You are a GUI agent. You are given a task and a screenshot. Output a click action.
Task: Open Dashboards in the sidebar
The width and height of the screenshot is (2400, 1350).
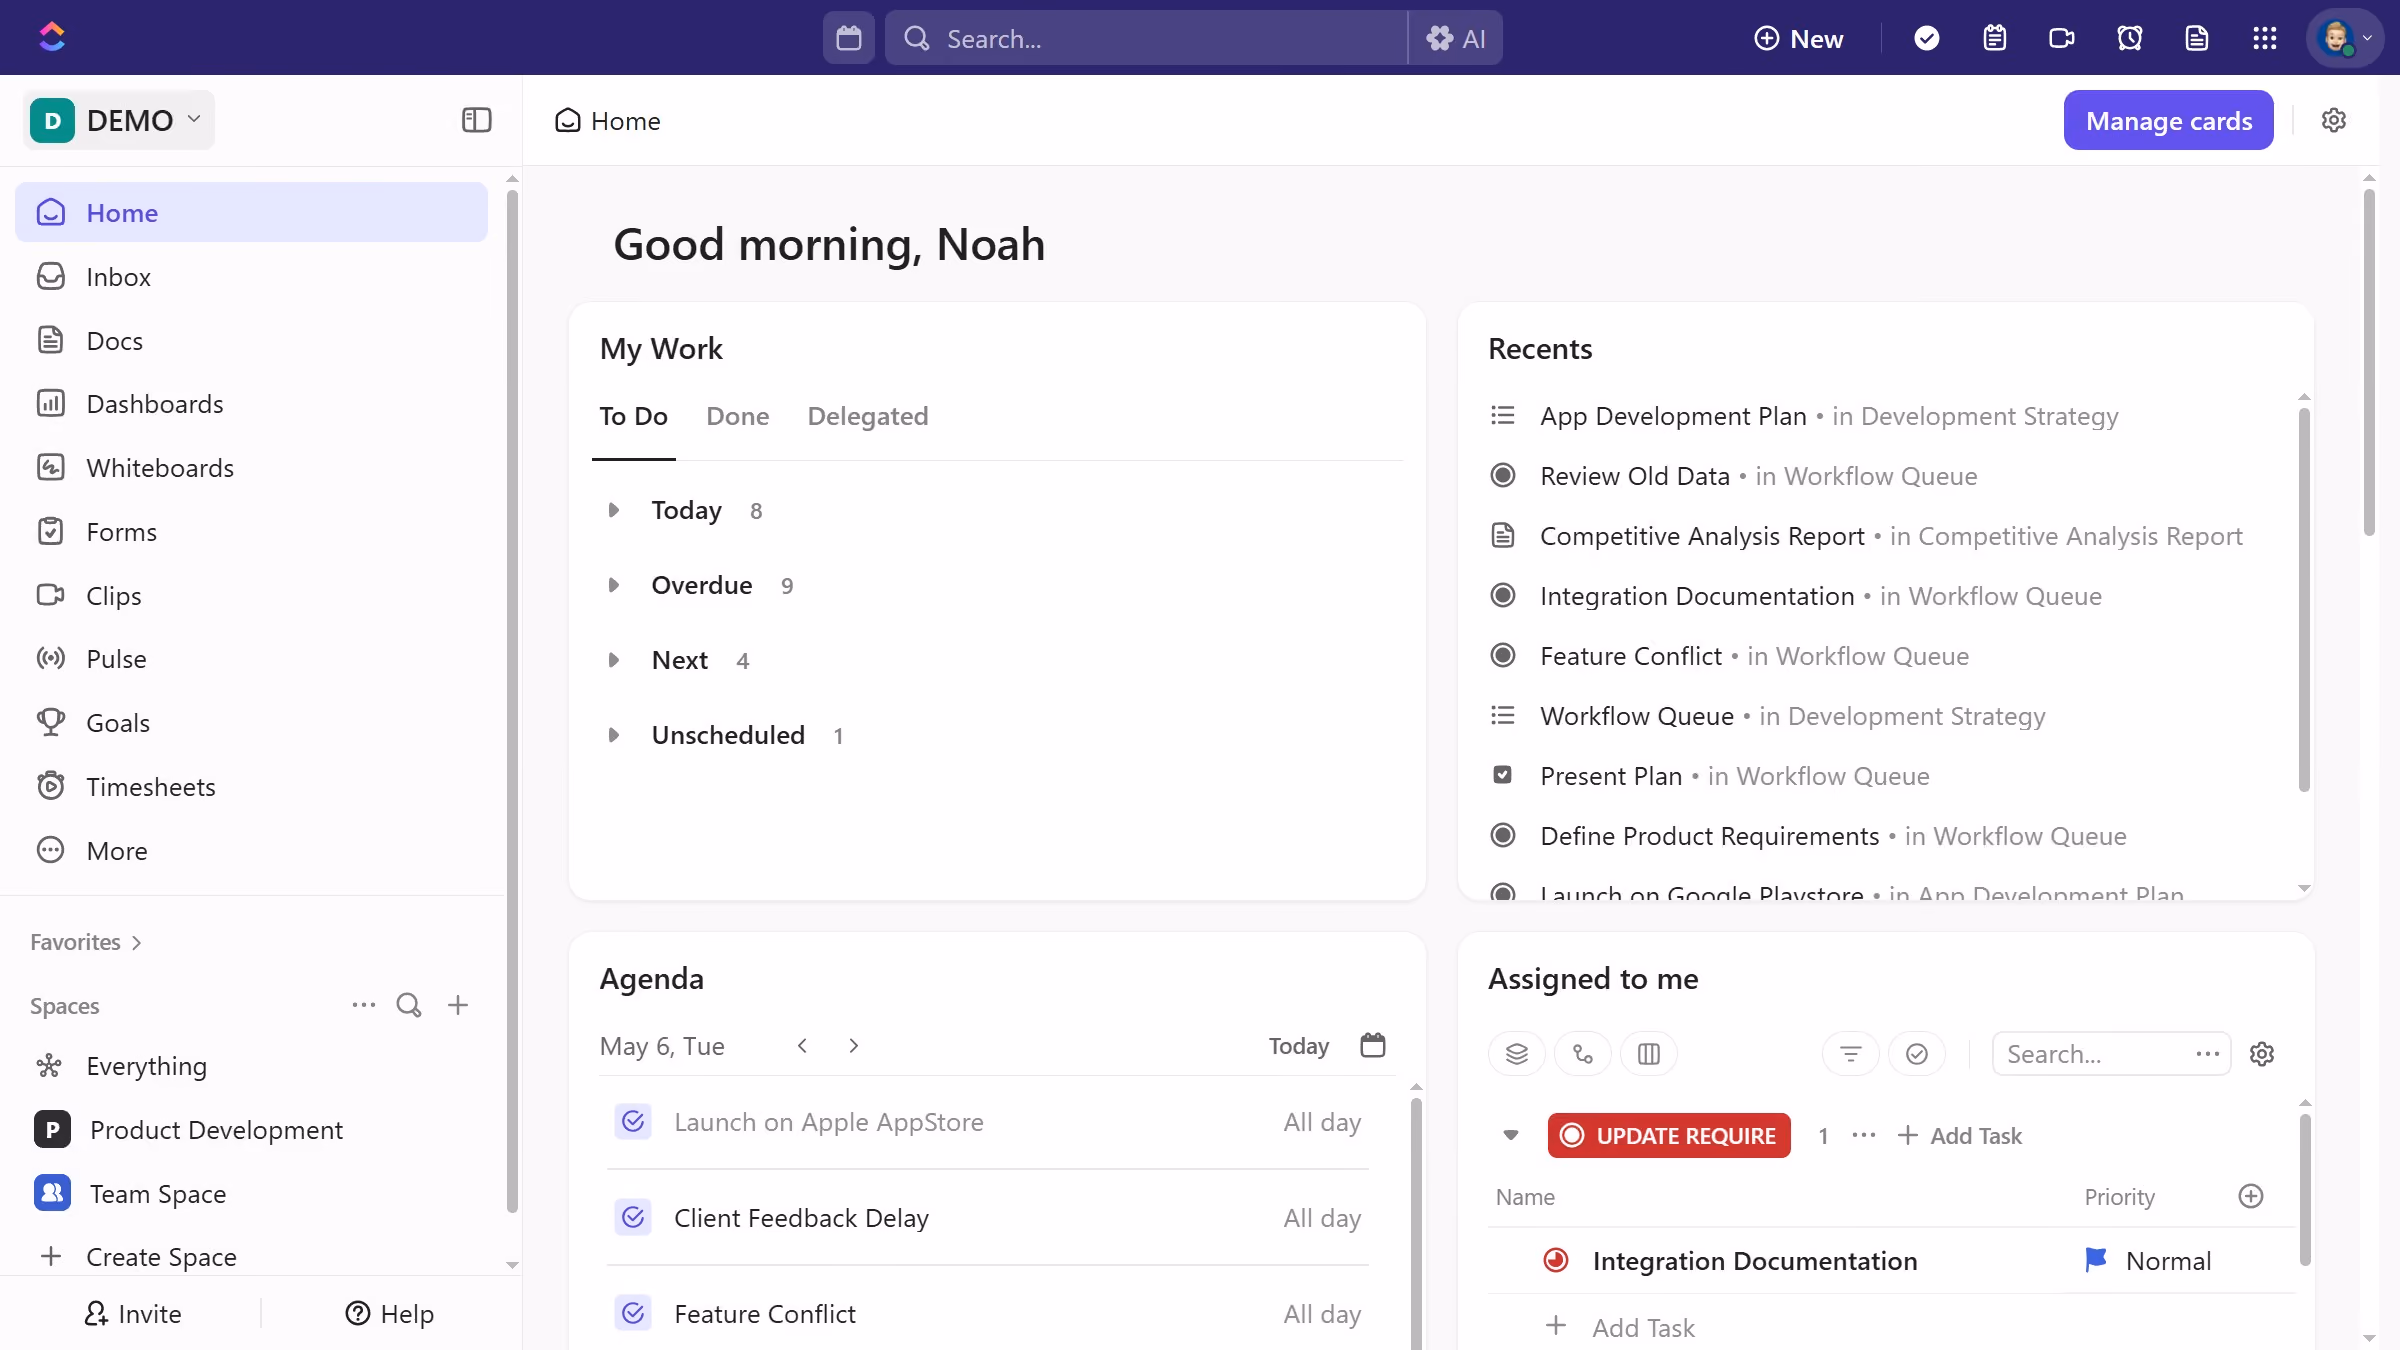coord(251,404)
